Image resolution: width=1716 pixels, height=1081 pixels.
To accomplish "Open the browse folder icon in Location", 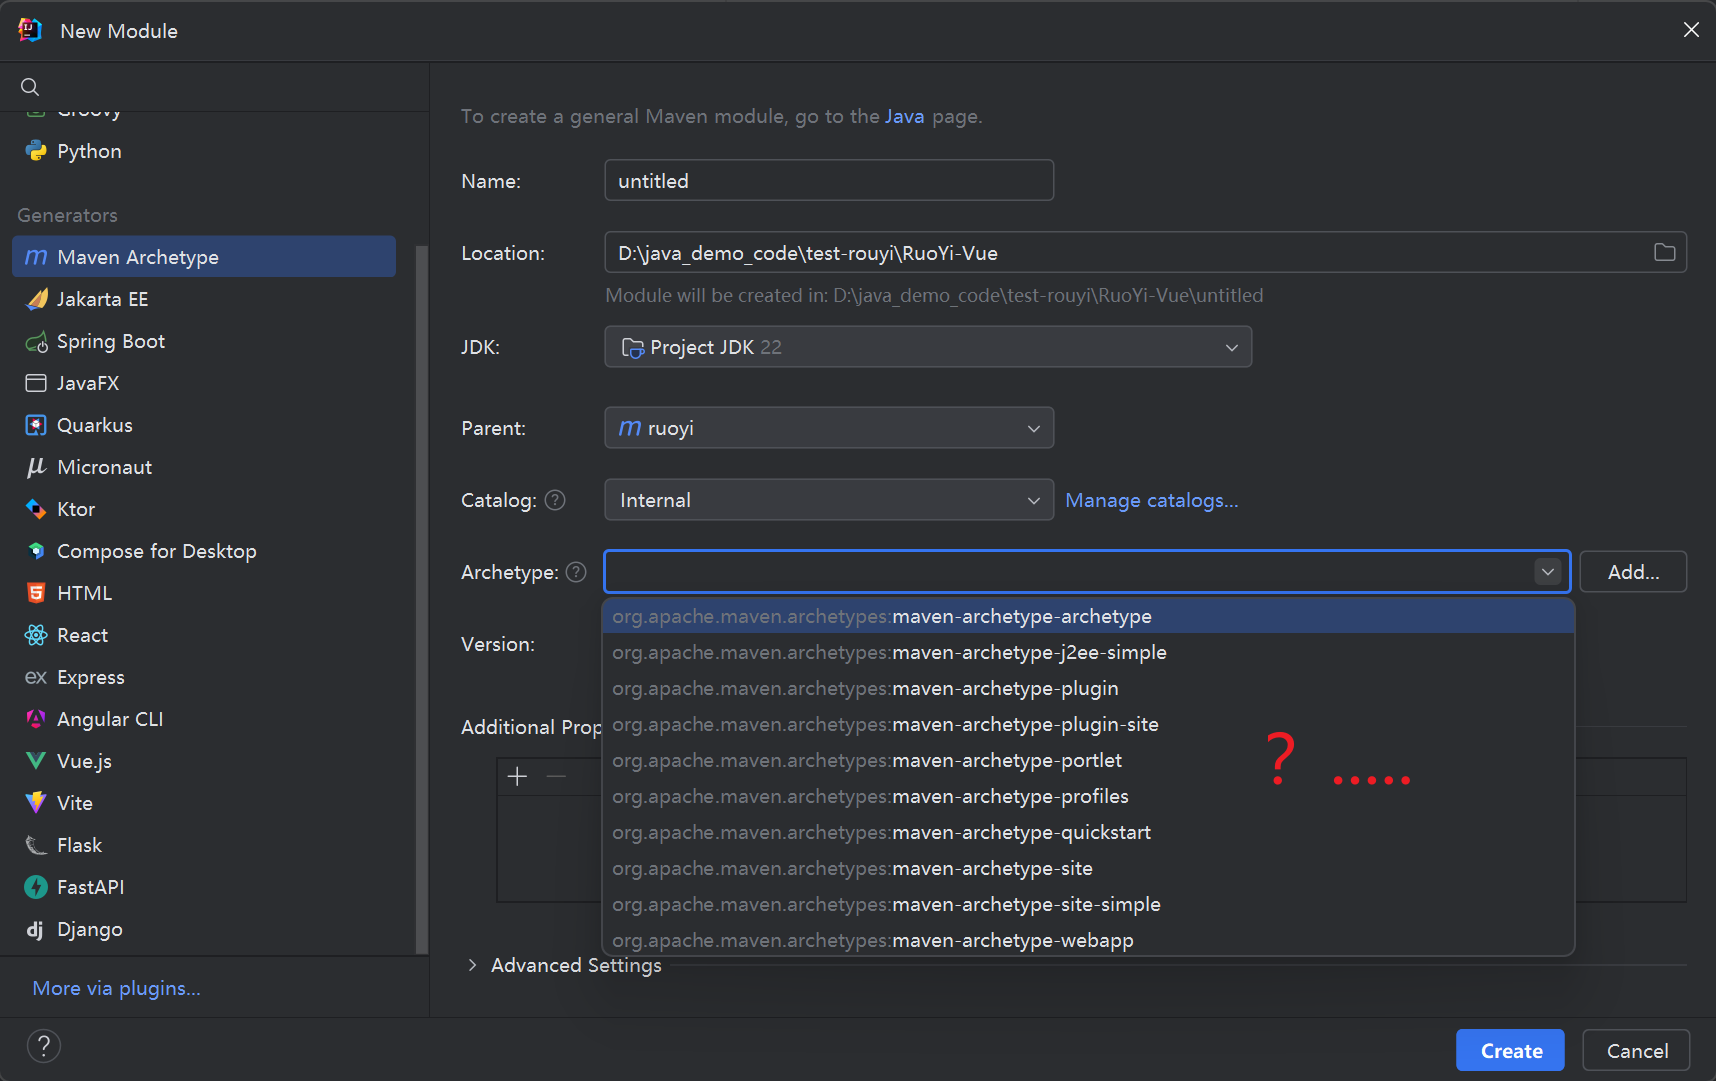I will tap(1664, 253).
